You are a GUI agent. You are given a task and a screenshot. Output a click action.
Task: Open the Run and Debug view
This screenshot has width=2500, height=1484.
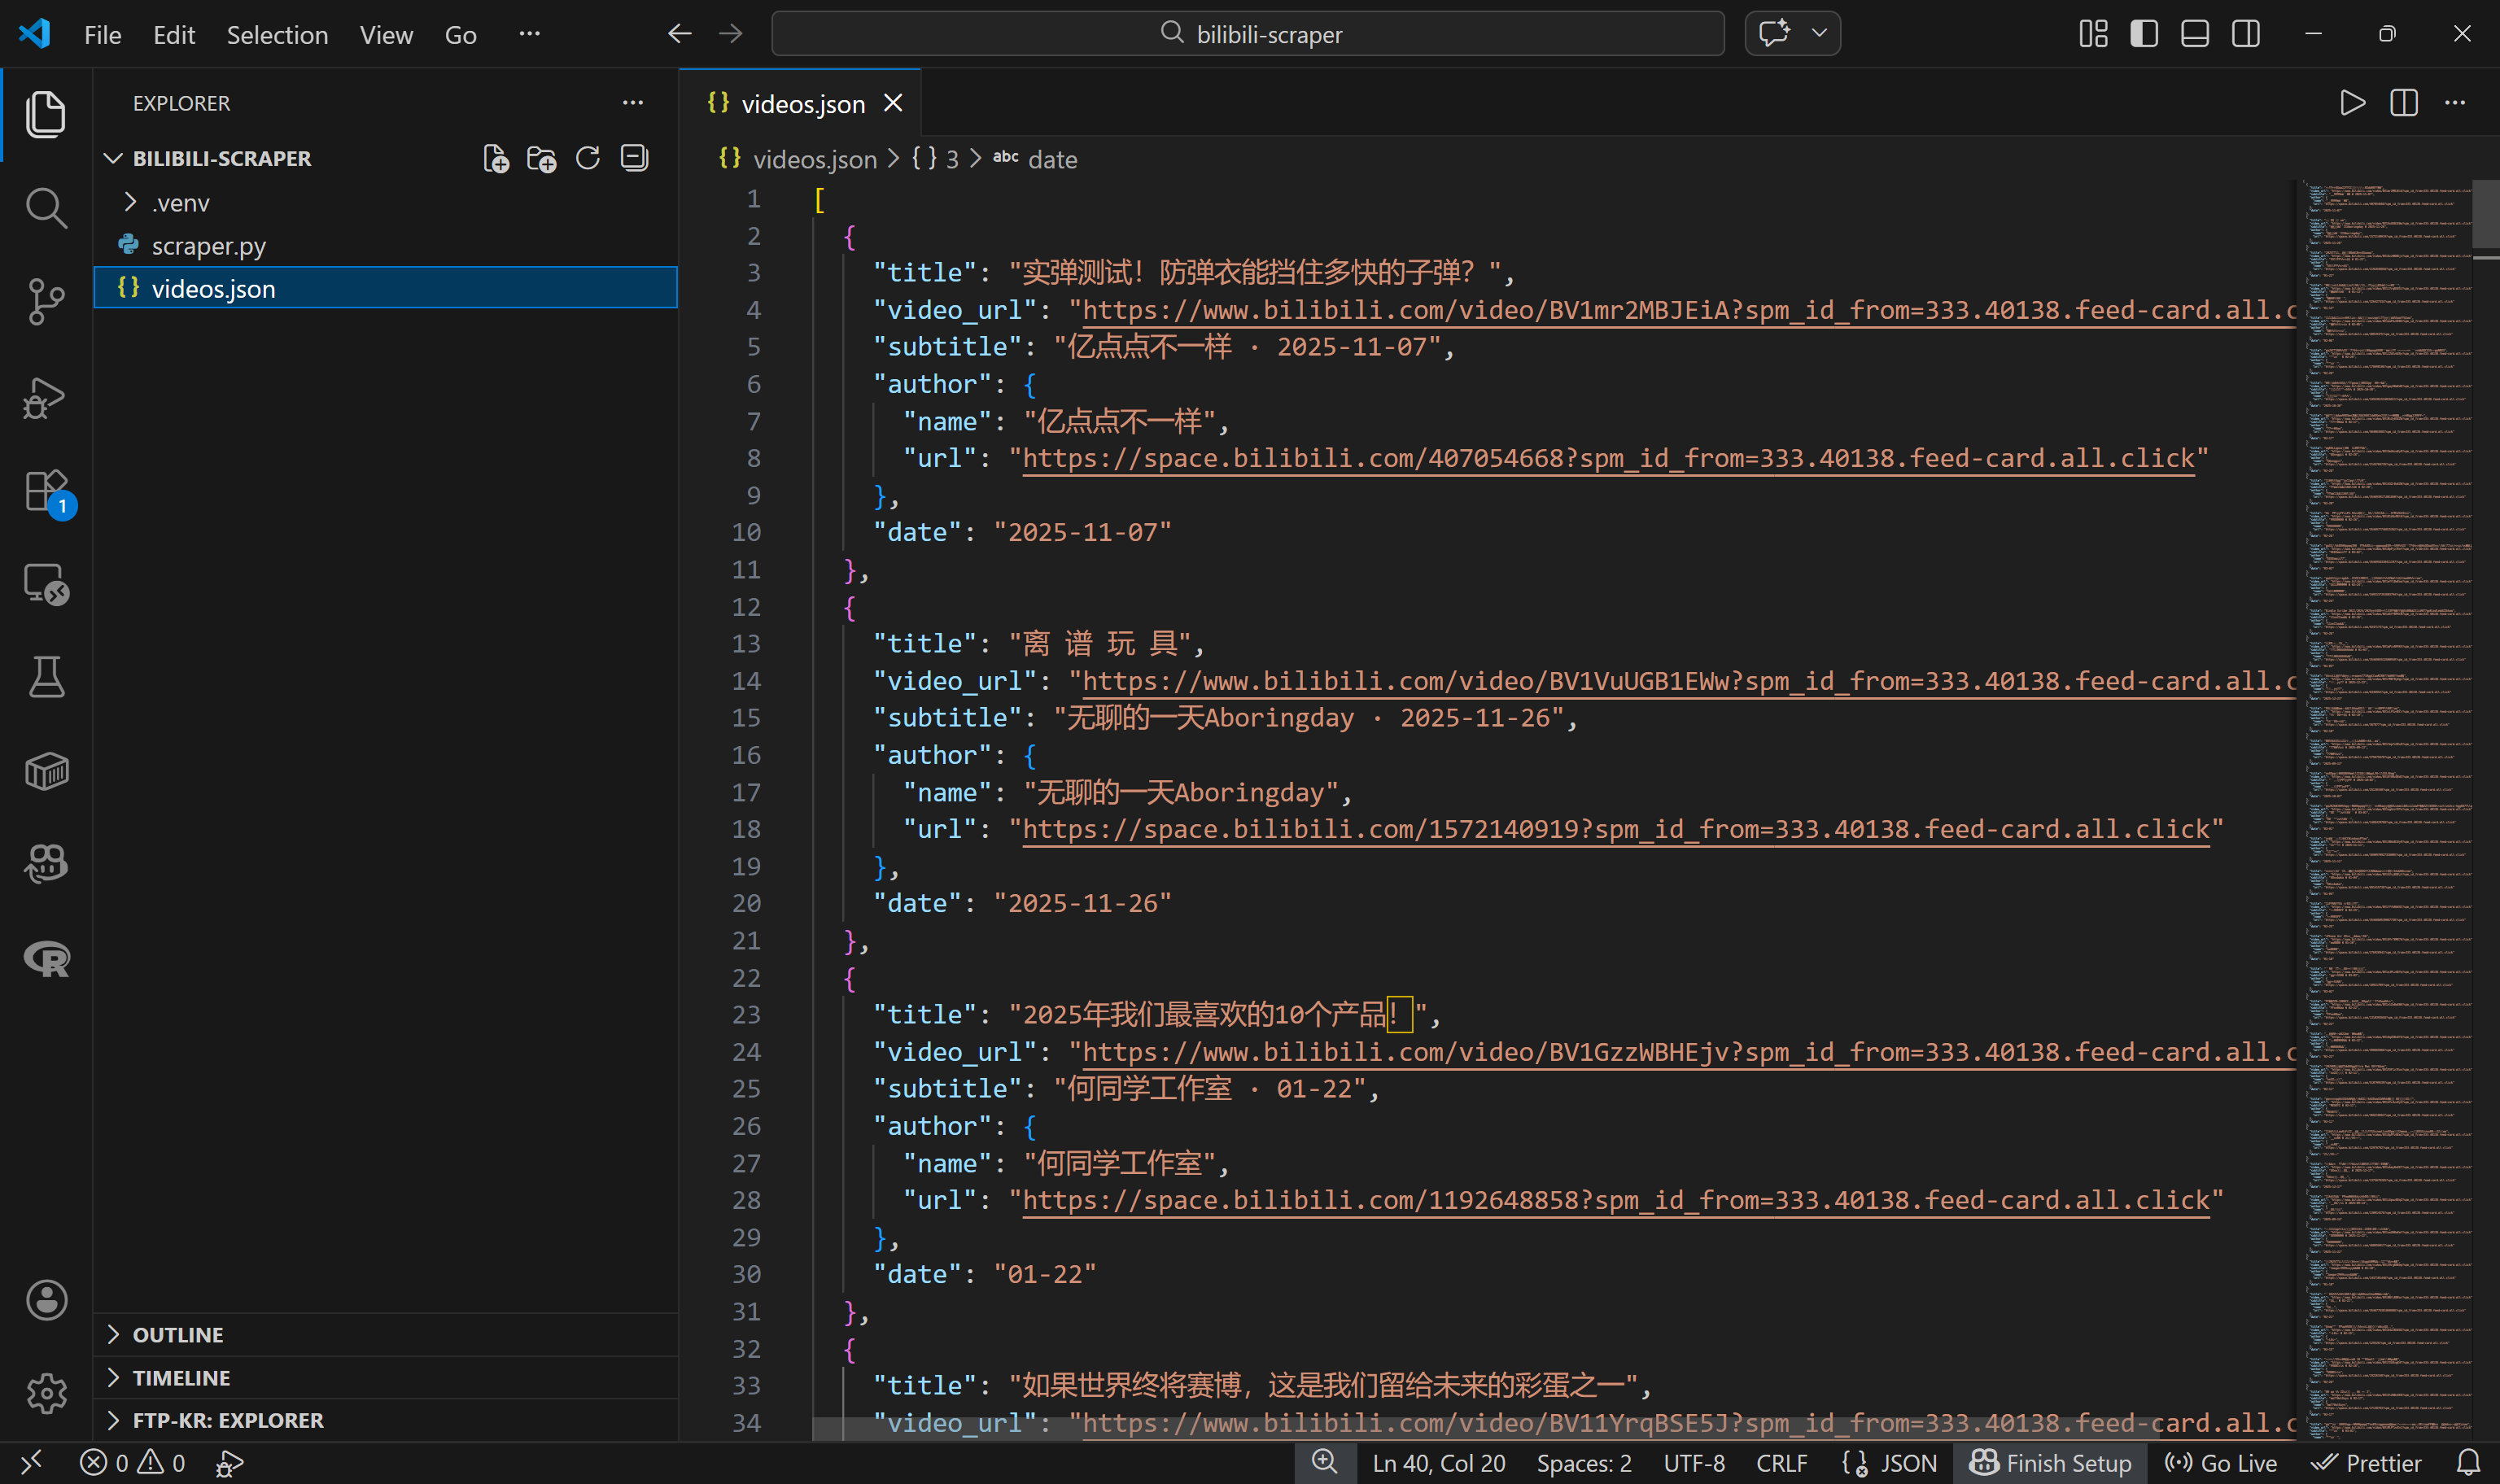coord(45,398)
